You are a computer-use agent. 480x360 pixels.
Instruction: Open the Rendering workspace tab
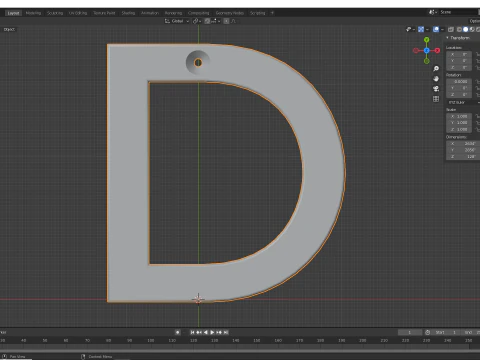pos(173,13)
